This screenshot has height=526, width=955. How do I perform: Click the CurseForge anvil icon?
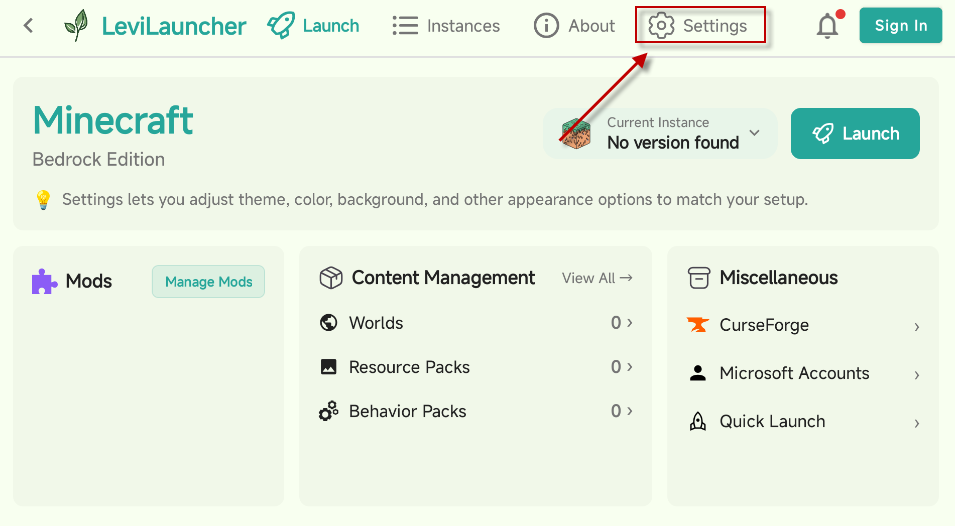pos(697,324)
